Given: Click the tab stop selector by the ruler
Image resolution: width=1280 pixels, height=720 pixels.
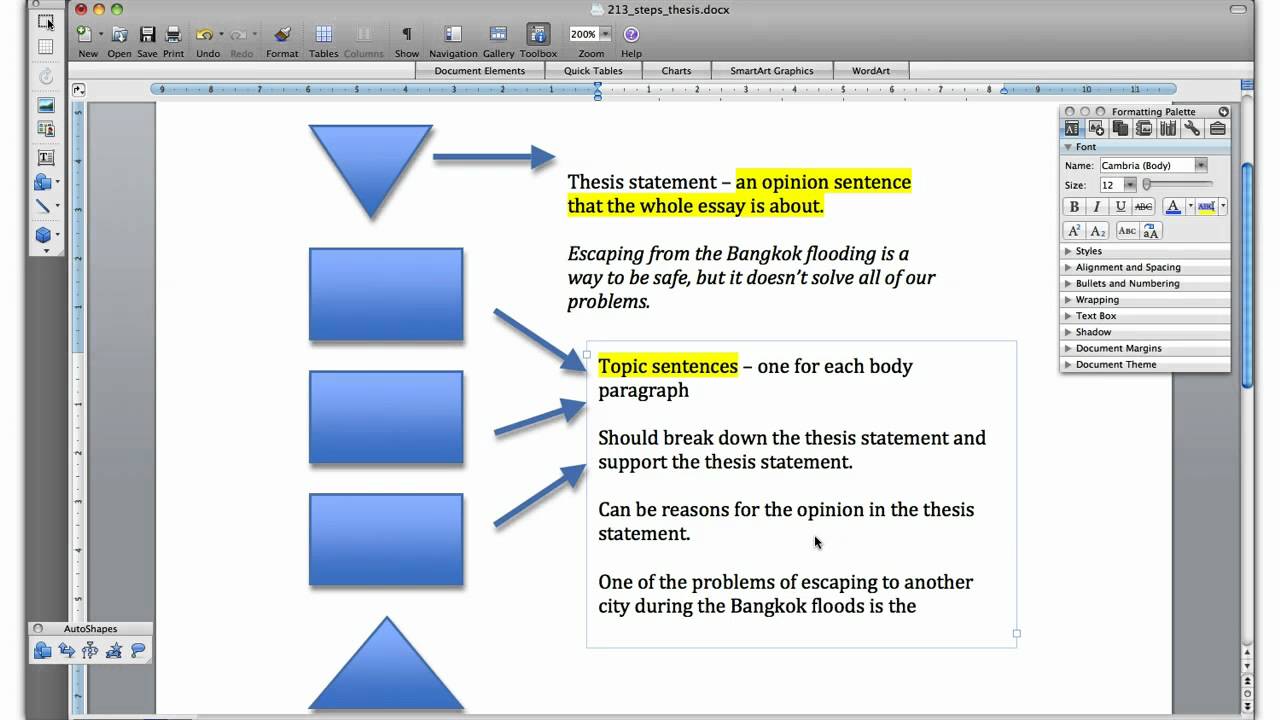Looking at the screenshot, I should coord(78,90).
